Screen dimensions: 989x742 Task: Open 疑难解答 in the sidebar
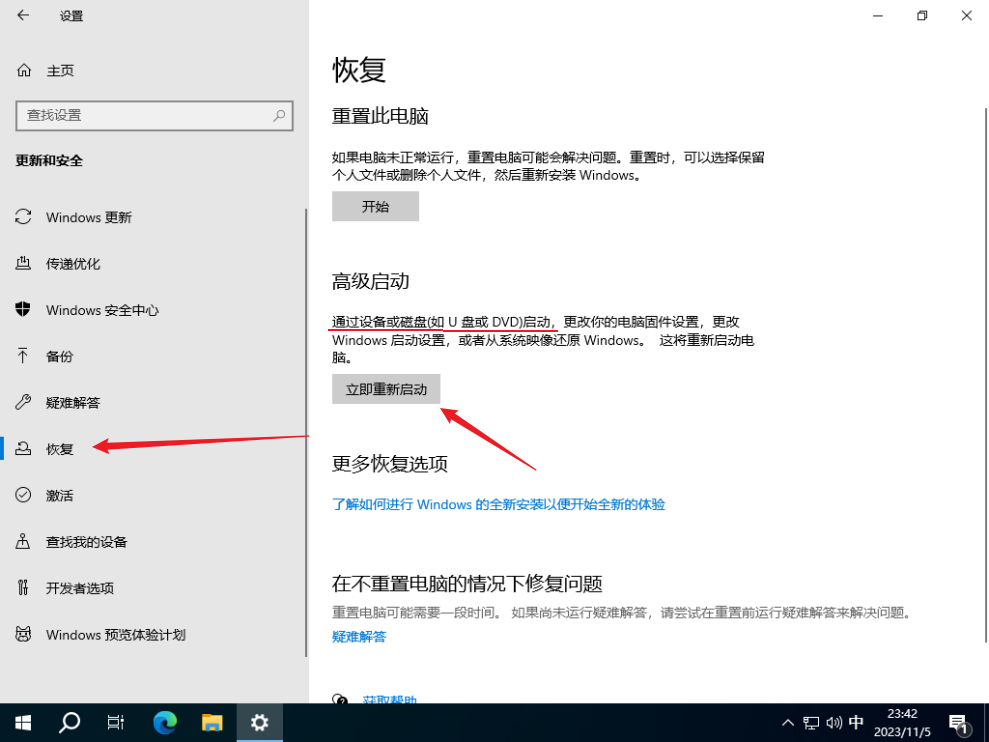[73, 403]
